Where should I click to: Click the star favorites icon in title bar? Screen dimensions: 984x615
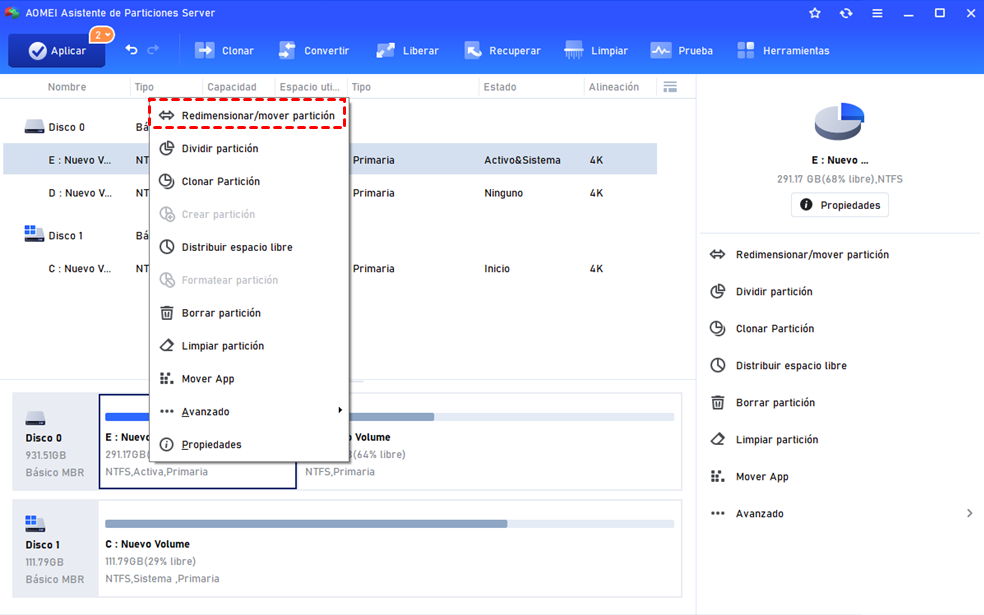815,13
